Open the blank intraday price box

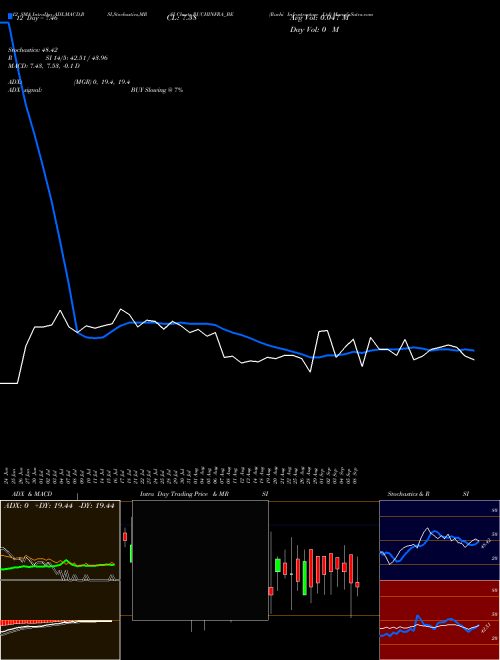click(200, 560)
